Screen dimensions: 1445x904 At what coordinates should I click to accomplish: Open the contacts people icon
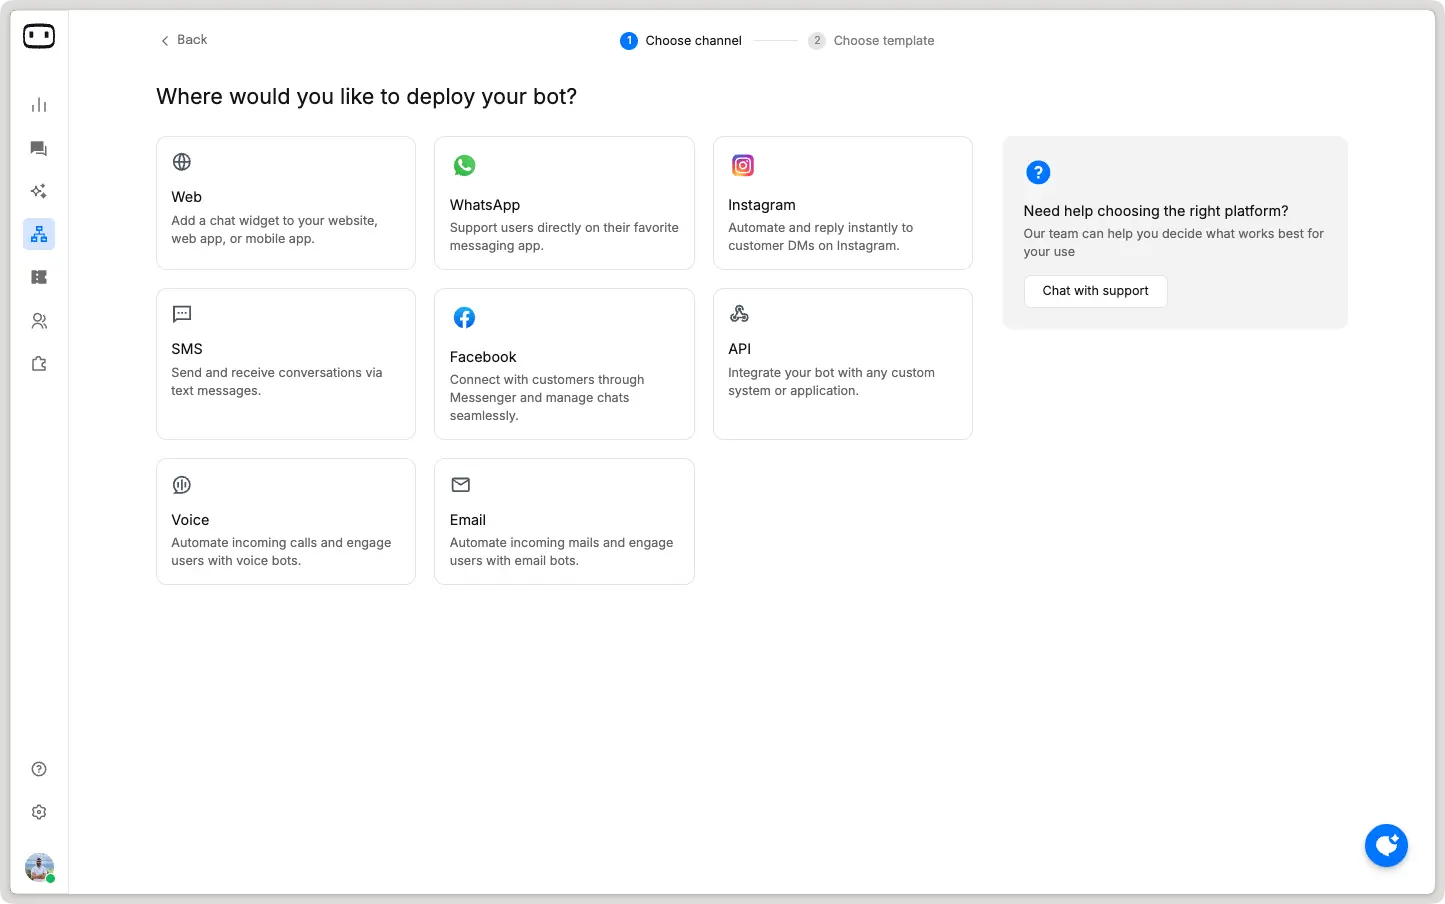click(39, 321)
